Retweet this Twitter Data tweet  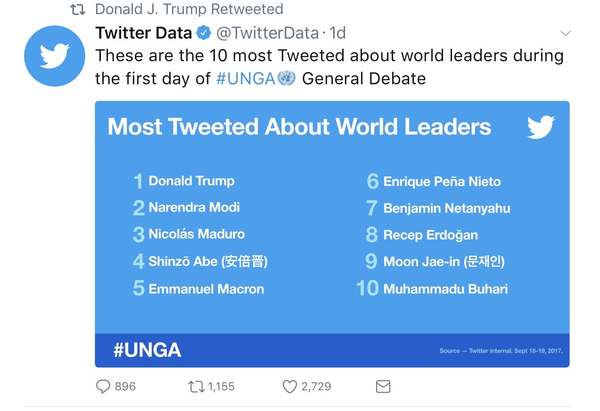tap(196, 386)
